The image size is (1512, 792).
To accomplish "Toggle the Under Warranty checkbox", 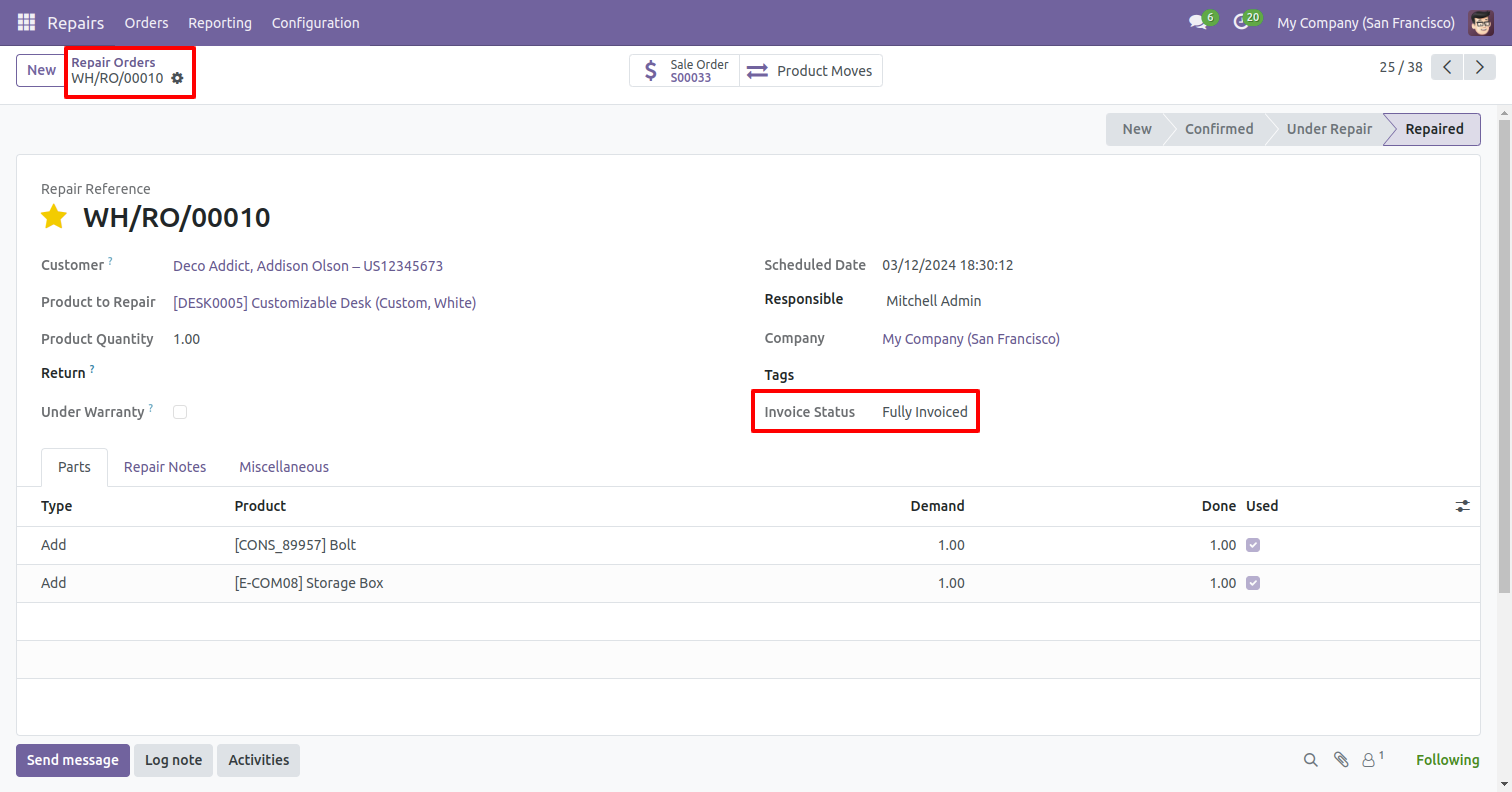I will pos(180,412).
